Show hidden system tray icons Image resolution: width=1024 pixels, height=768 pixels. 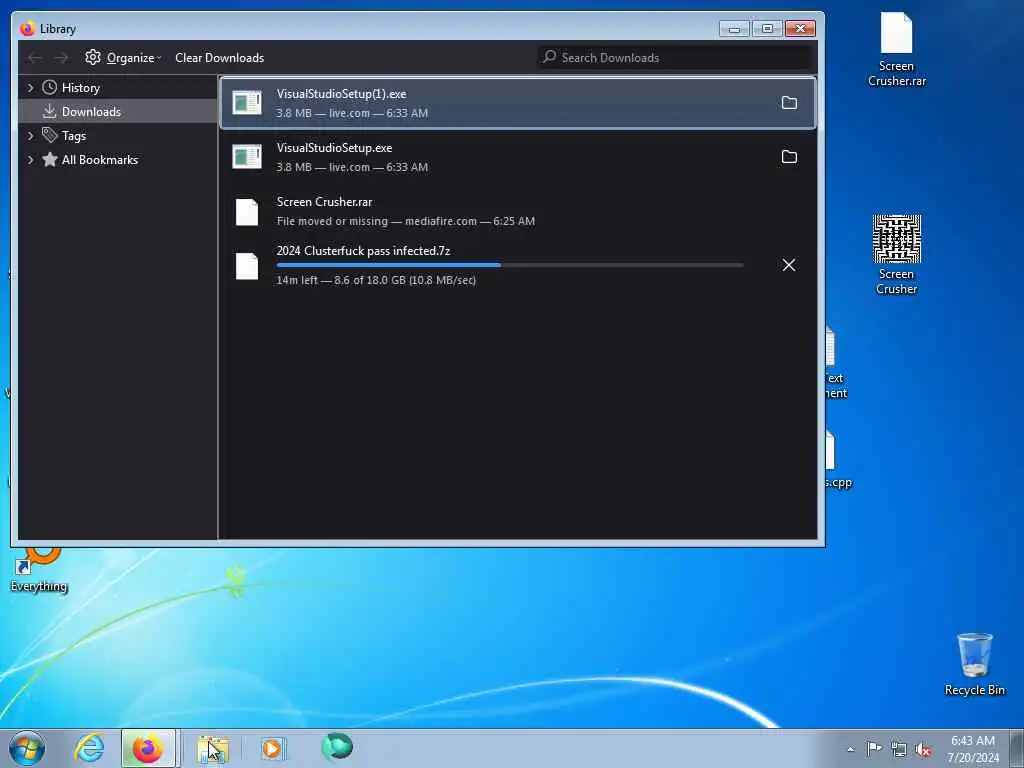coord(850,749)
